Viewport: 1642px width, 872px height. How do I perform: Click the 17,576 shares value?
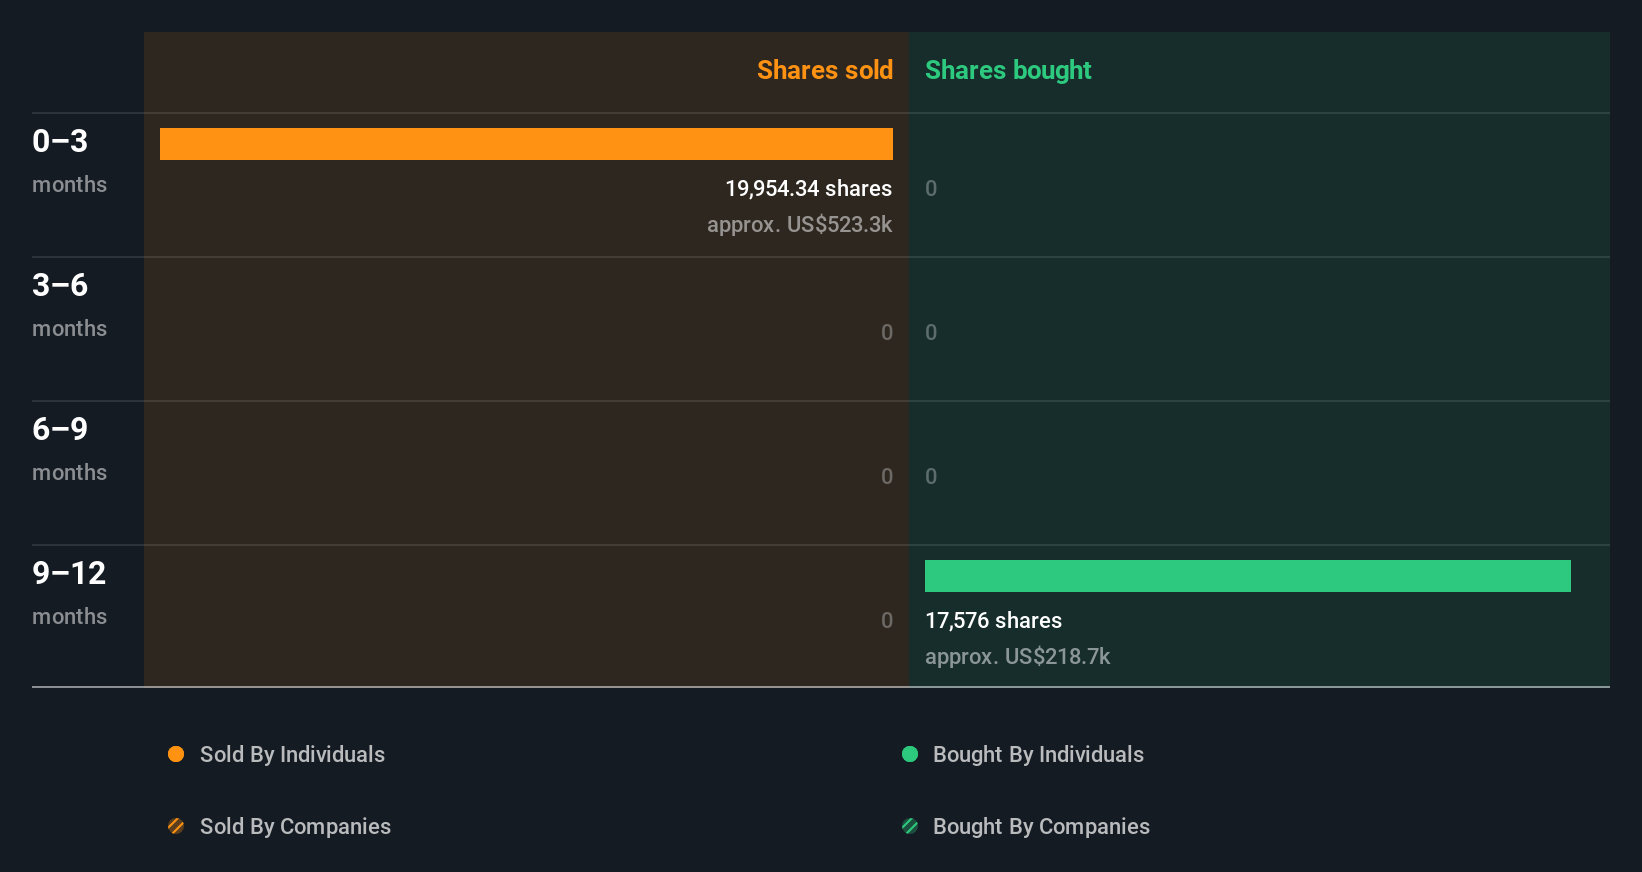click(993, 620)
